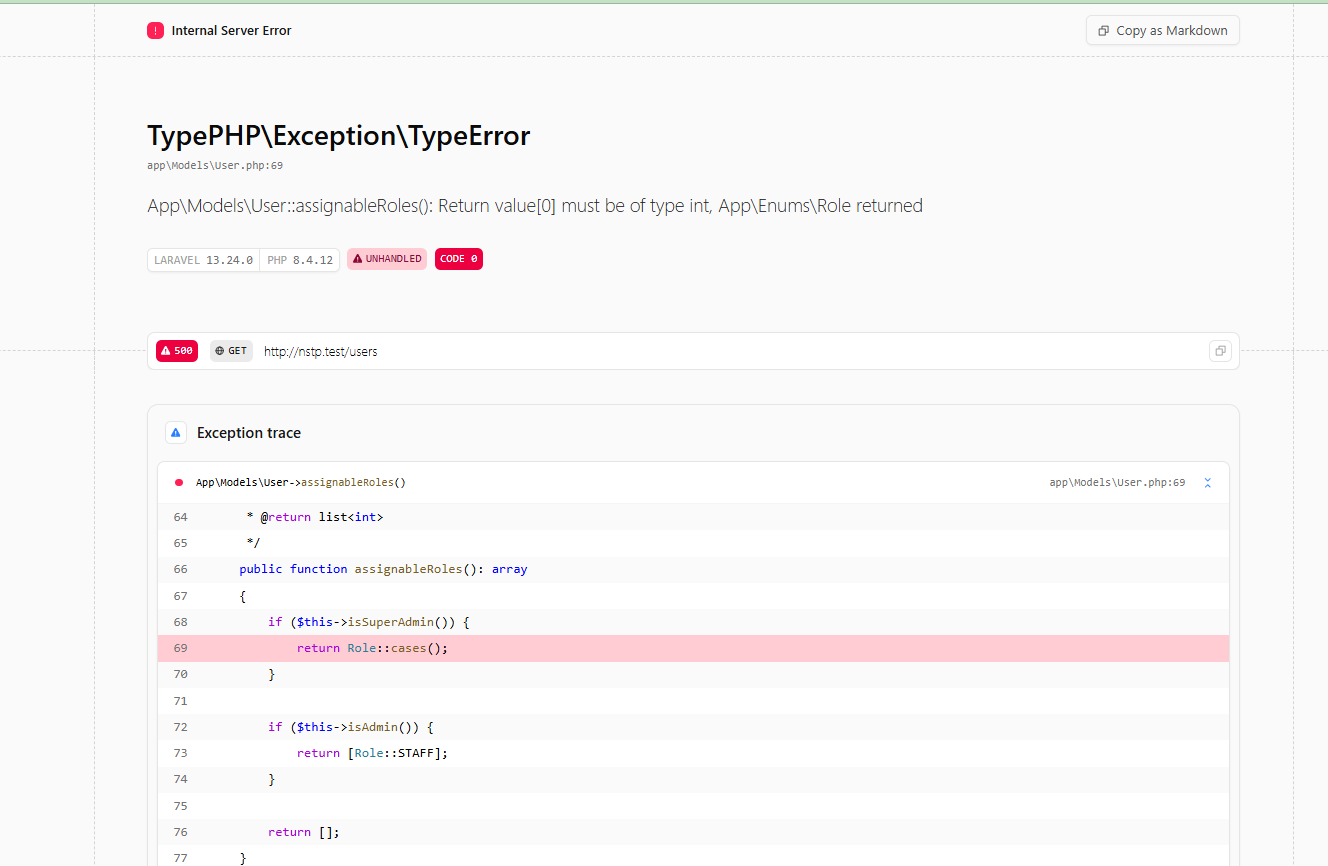Click code line 68 if ($this->isSuperAdmin())
Screen dimensions: 1328x866
pos(693,622)
